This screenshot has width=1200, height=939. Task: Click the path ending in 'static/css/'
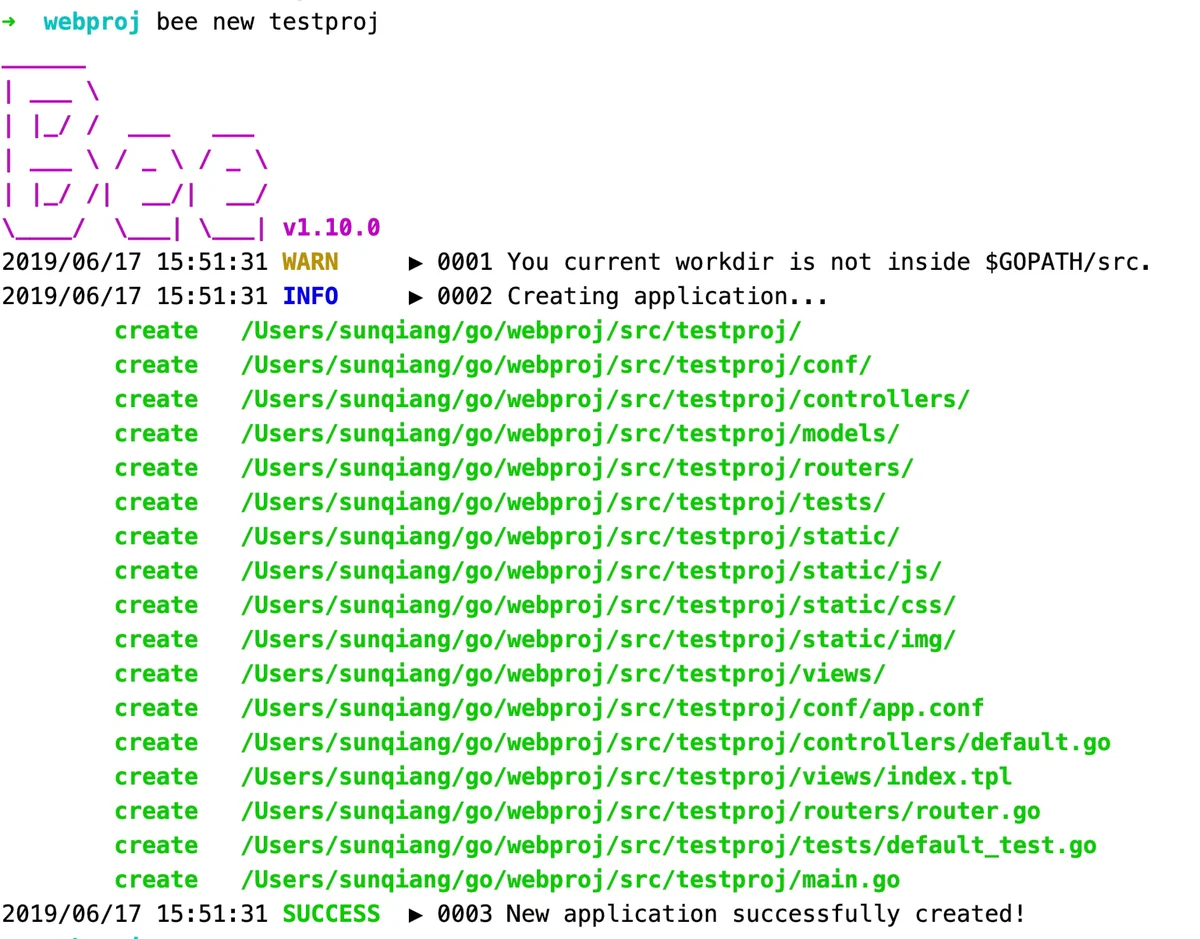pos(598,605)
